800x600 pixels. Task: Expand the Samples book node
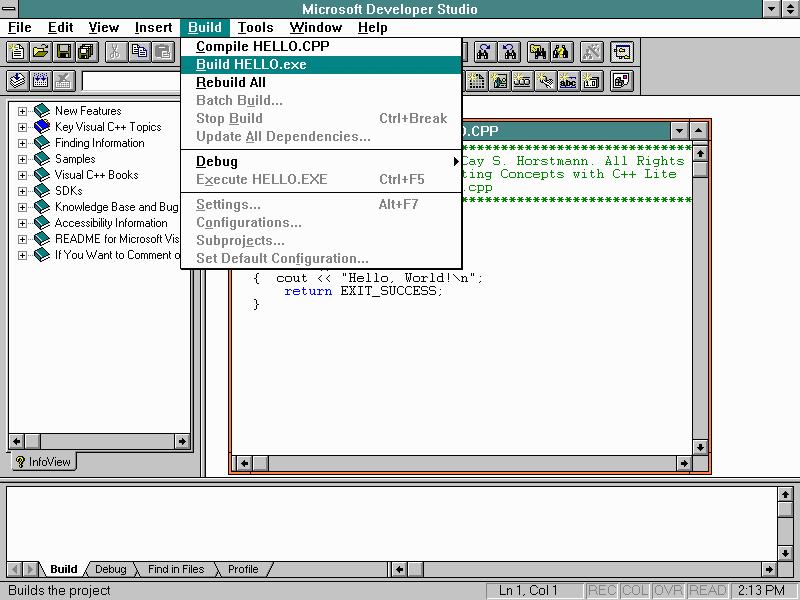point(22,158)
